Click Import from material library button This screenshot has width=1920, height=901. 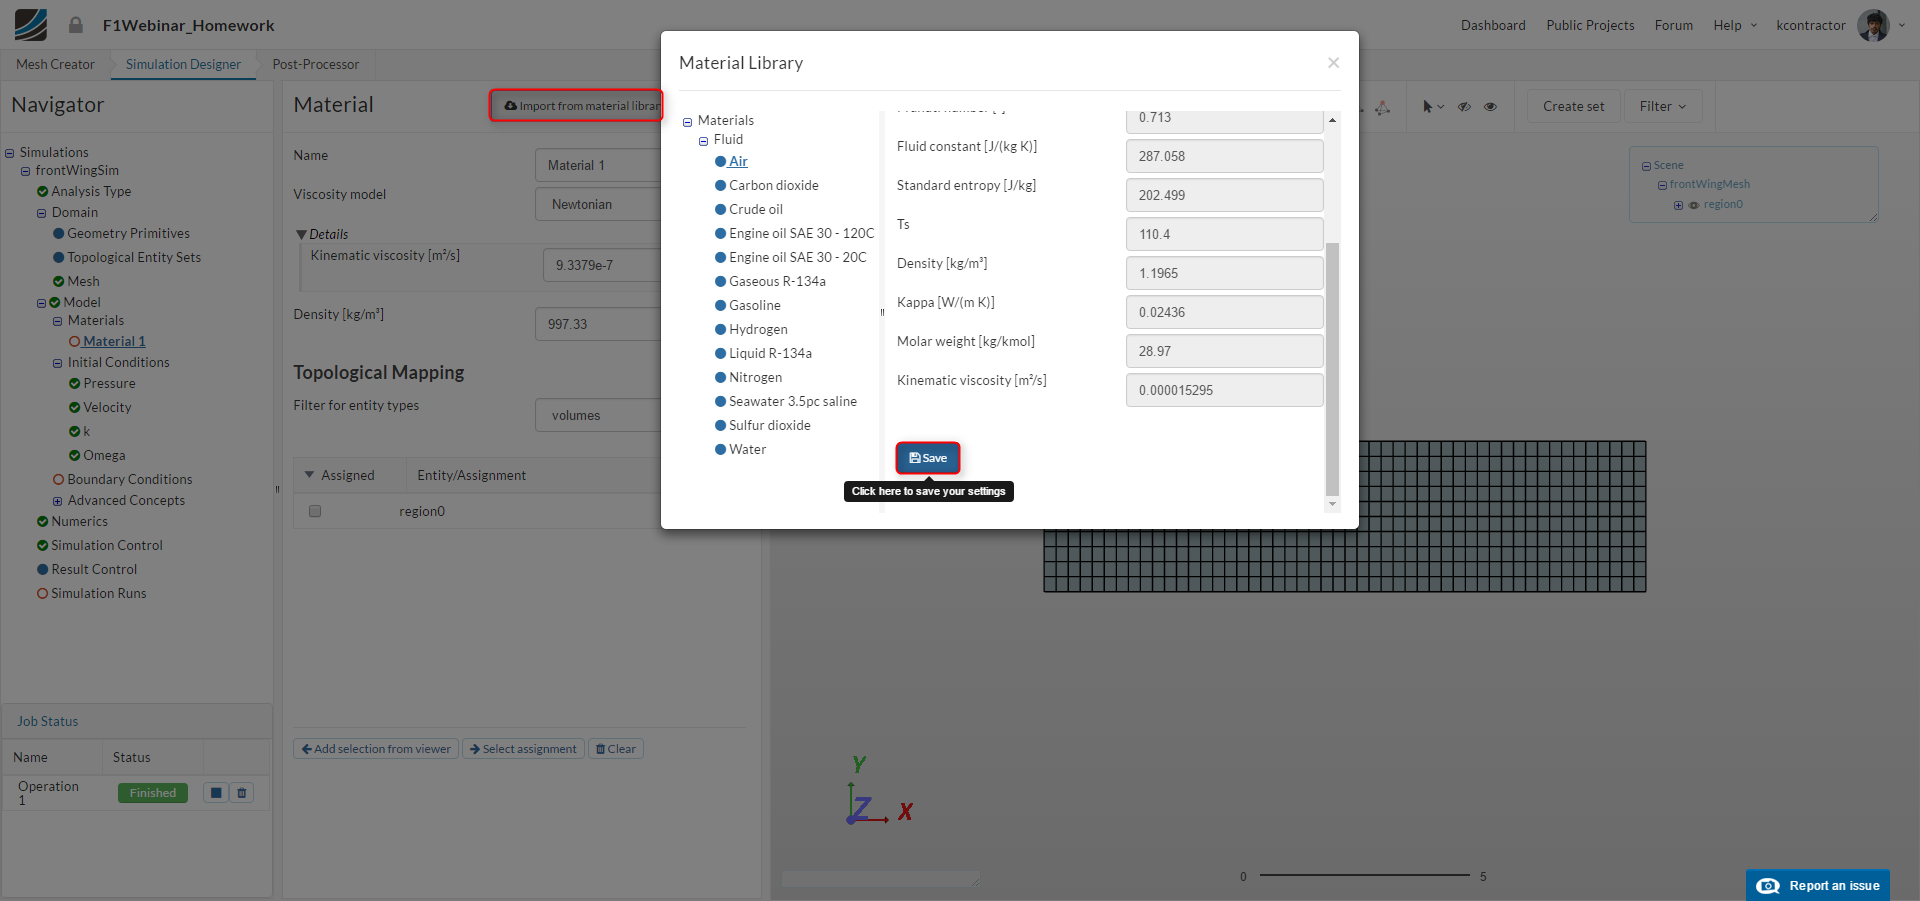pos(577,105)
